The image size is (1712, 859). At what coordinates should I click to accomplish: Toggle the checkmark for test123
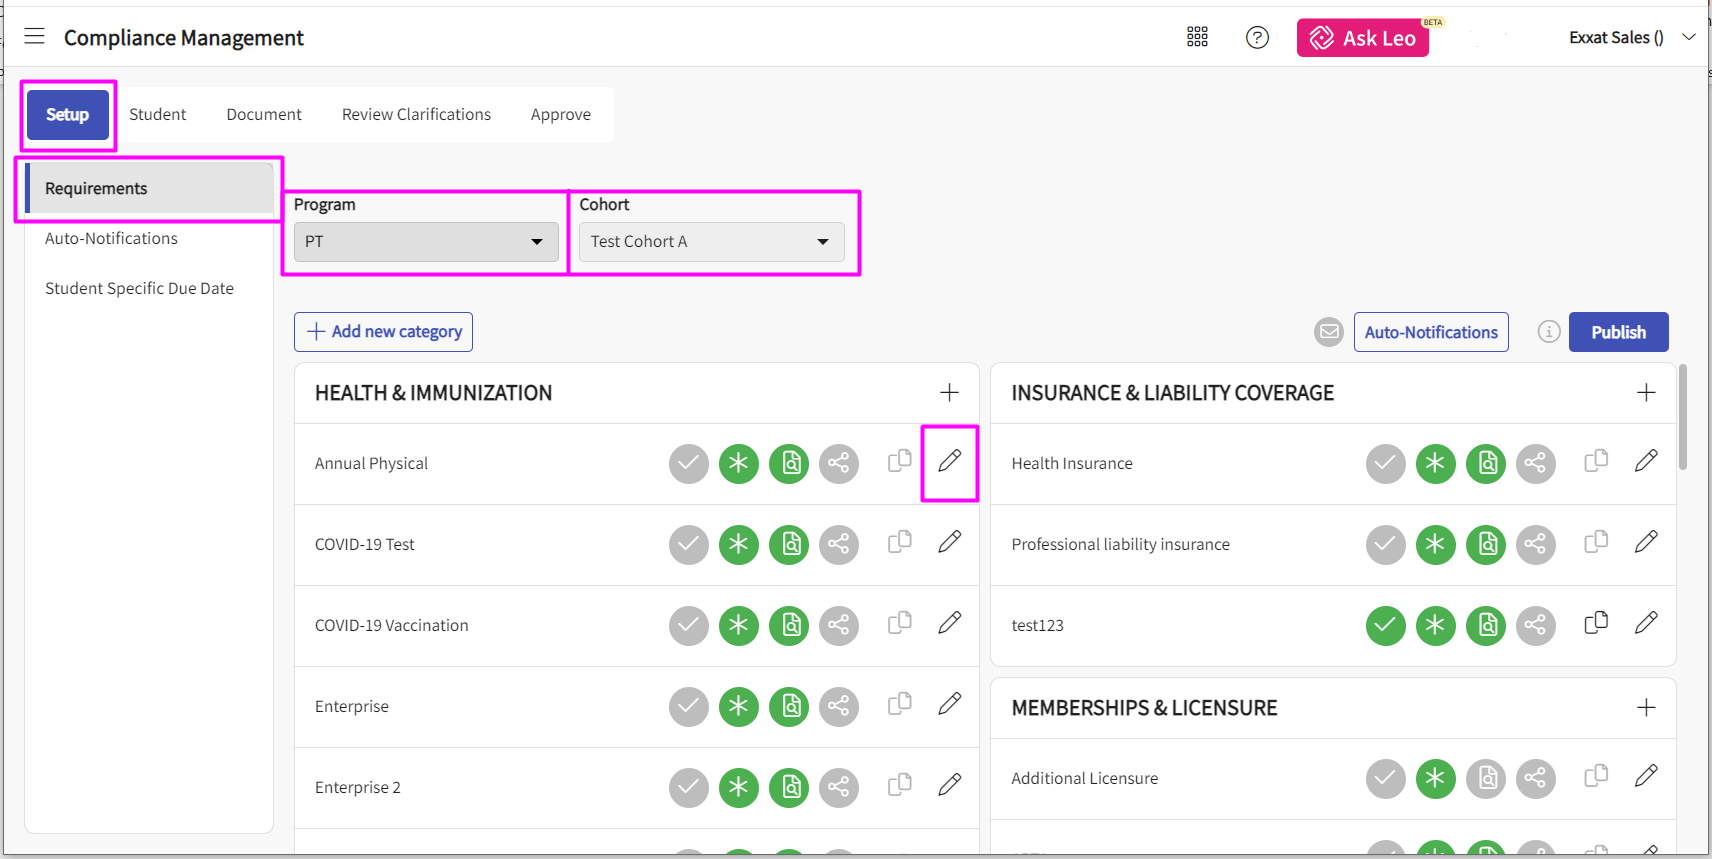tap(1385, 626)
